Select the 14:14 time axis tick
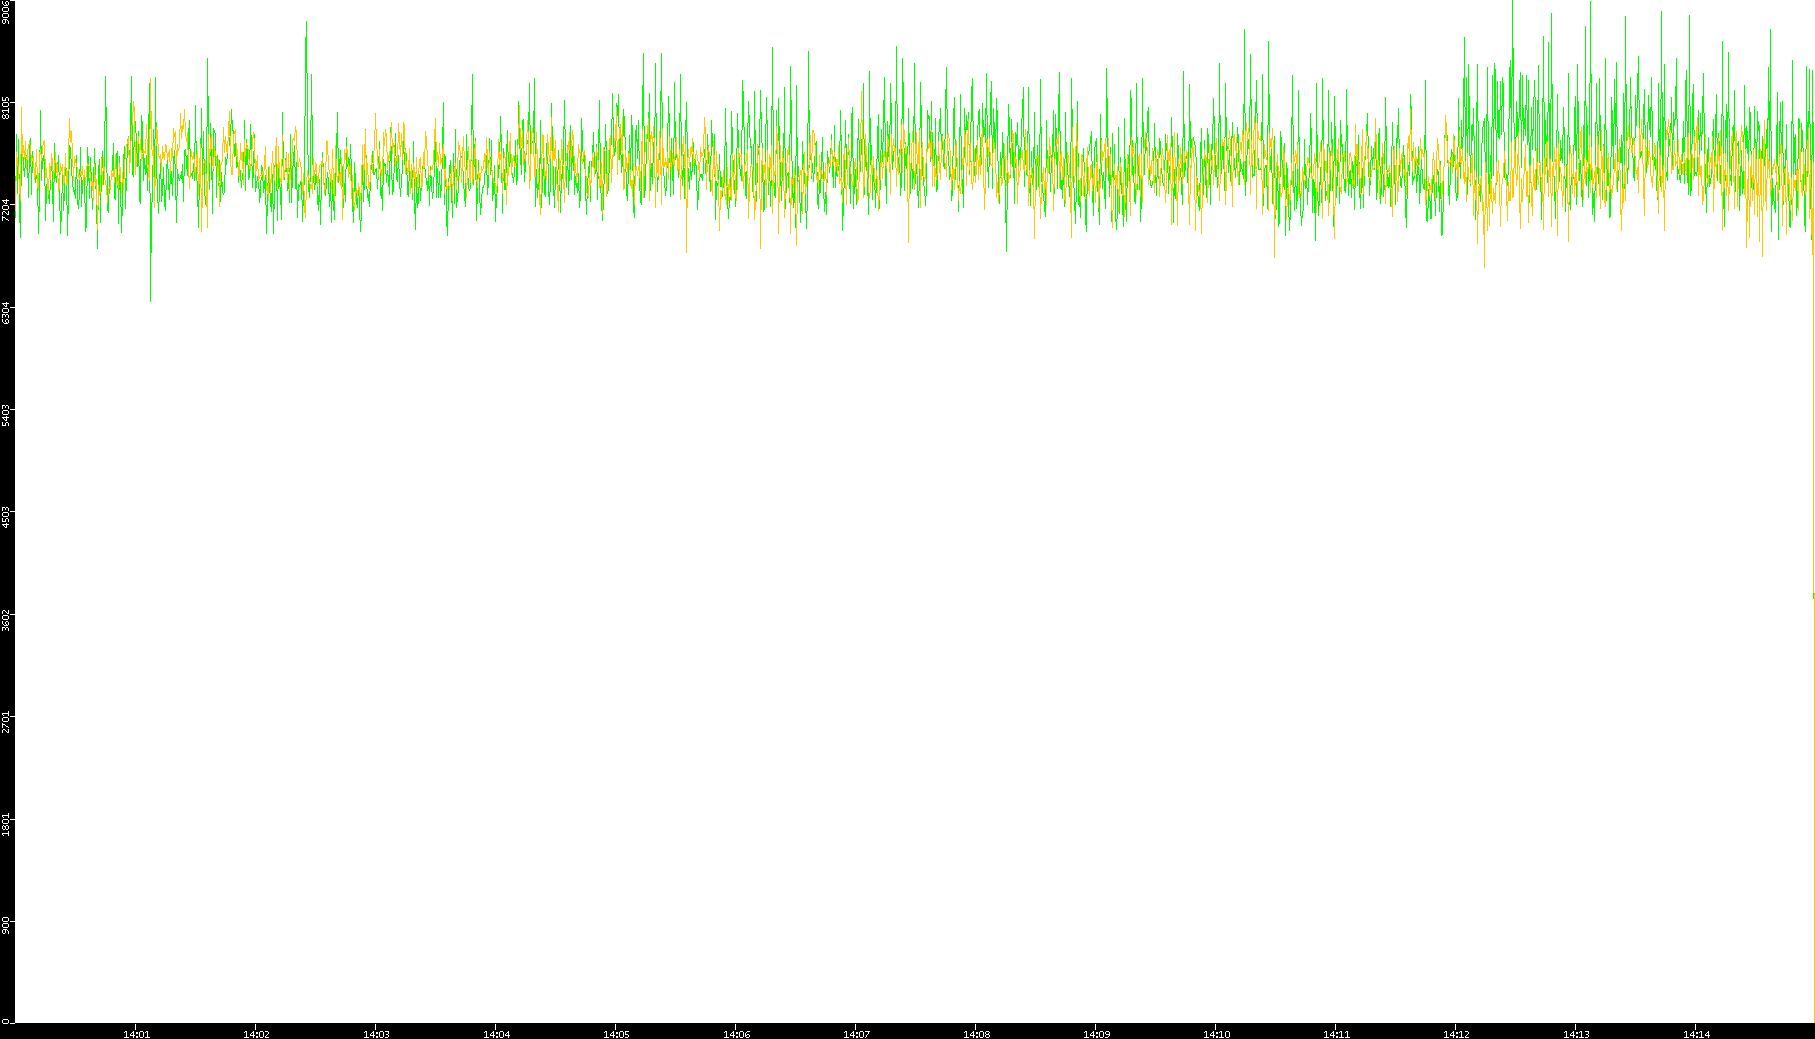The width and height of the screenshot is (1815, 1039). tap(1696, 1033)
